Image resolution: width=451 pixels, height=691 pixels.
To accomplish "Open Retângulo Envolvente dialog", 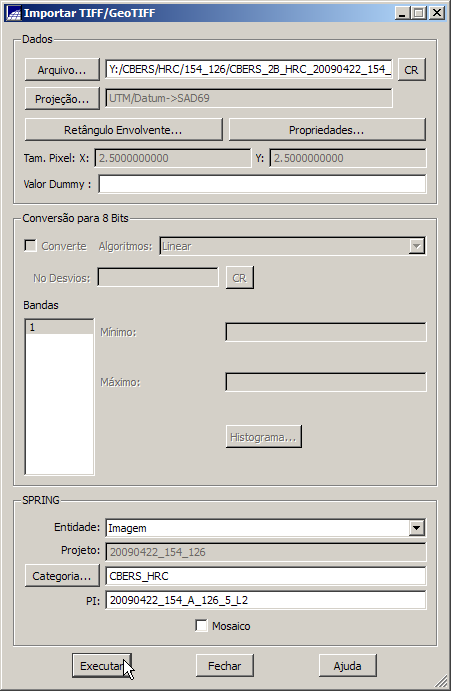I will click(123, 130).
